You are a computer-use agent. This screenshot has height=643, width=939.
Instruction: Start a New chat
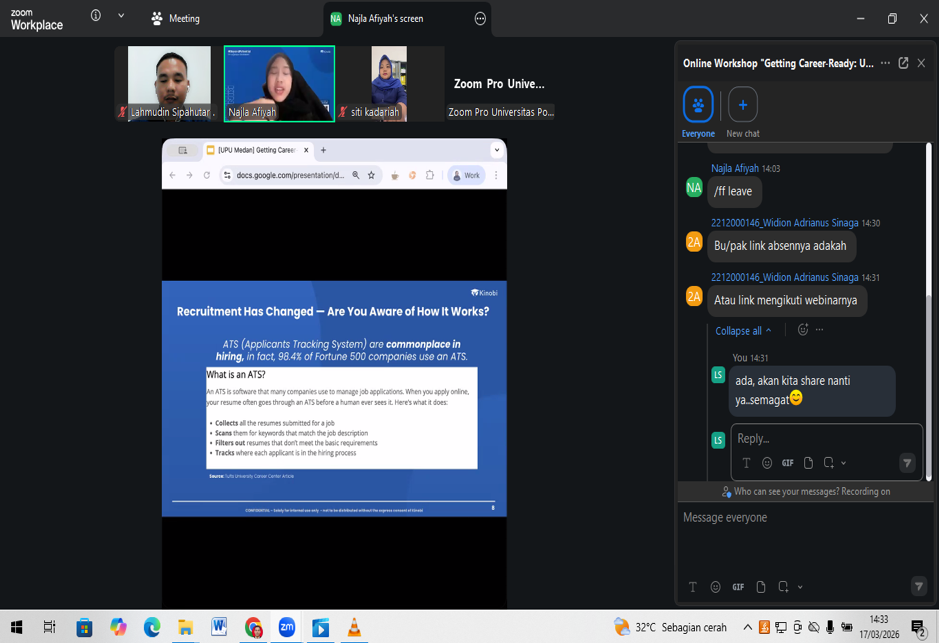click(x=742, y=106)
